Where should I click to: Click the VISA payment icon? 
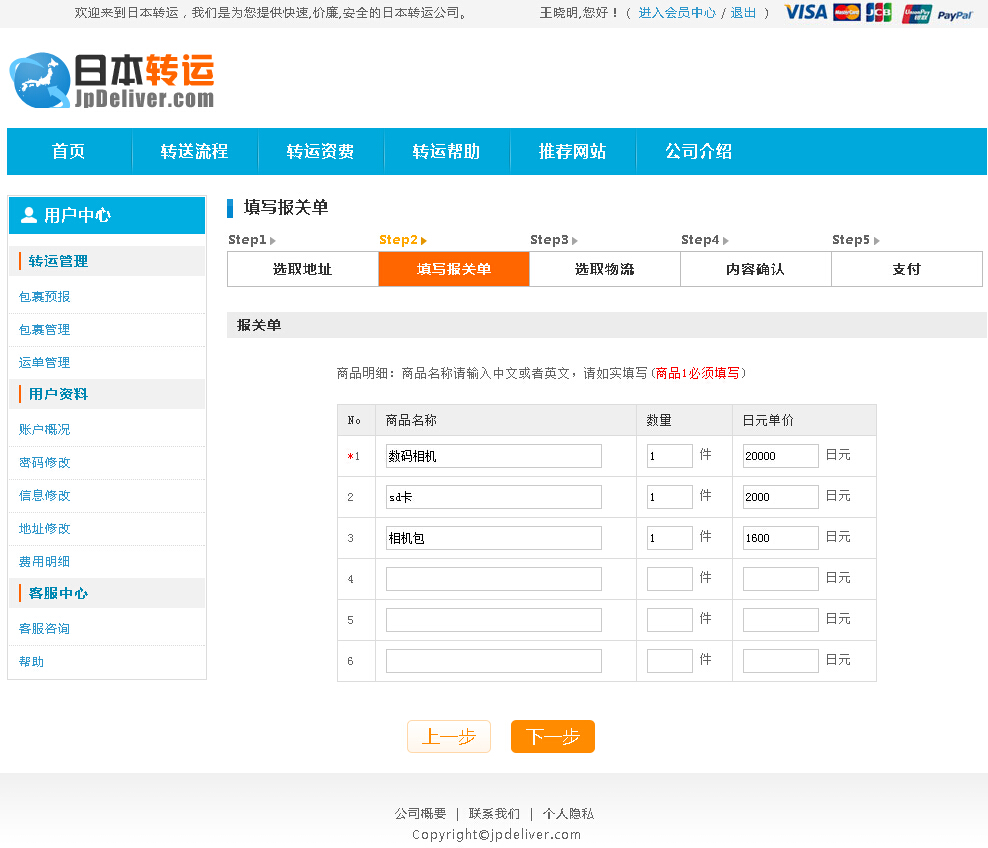[x=805, y=13]
